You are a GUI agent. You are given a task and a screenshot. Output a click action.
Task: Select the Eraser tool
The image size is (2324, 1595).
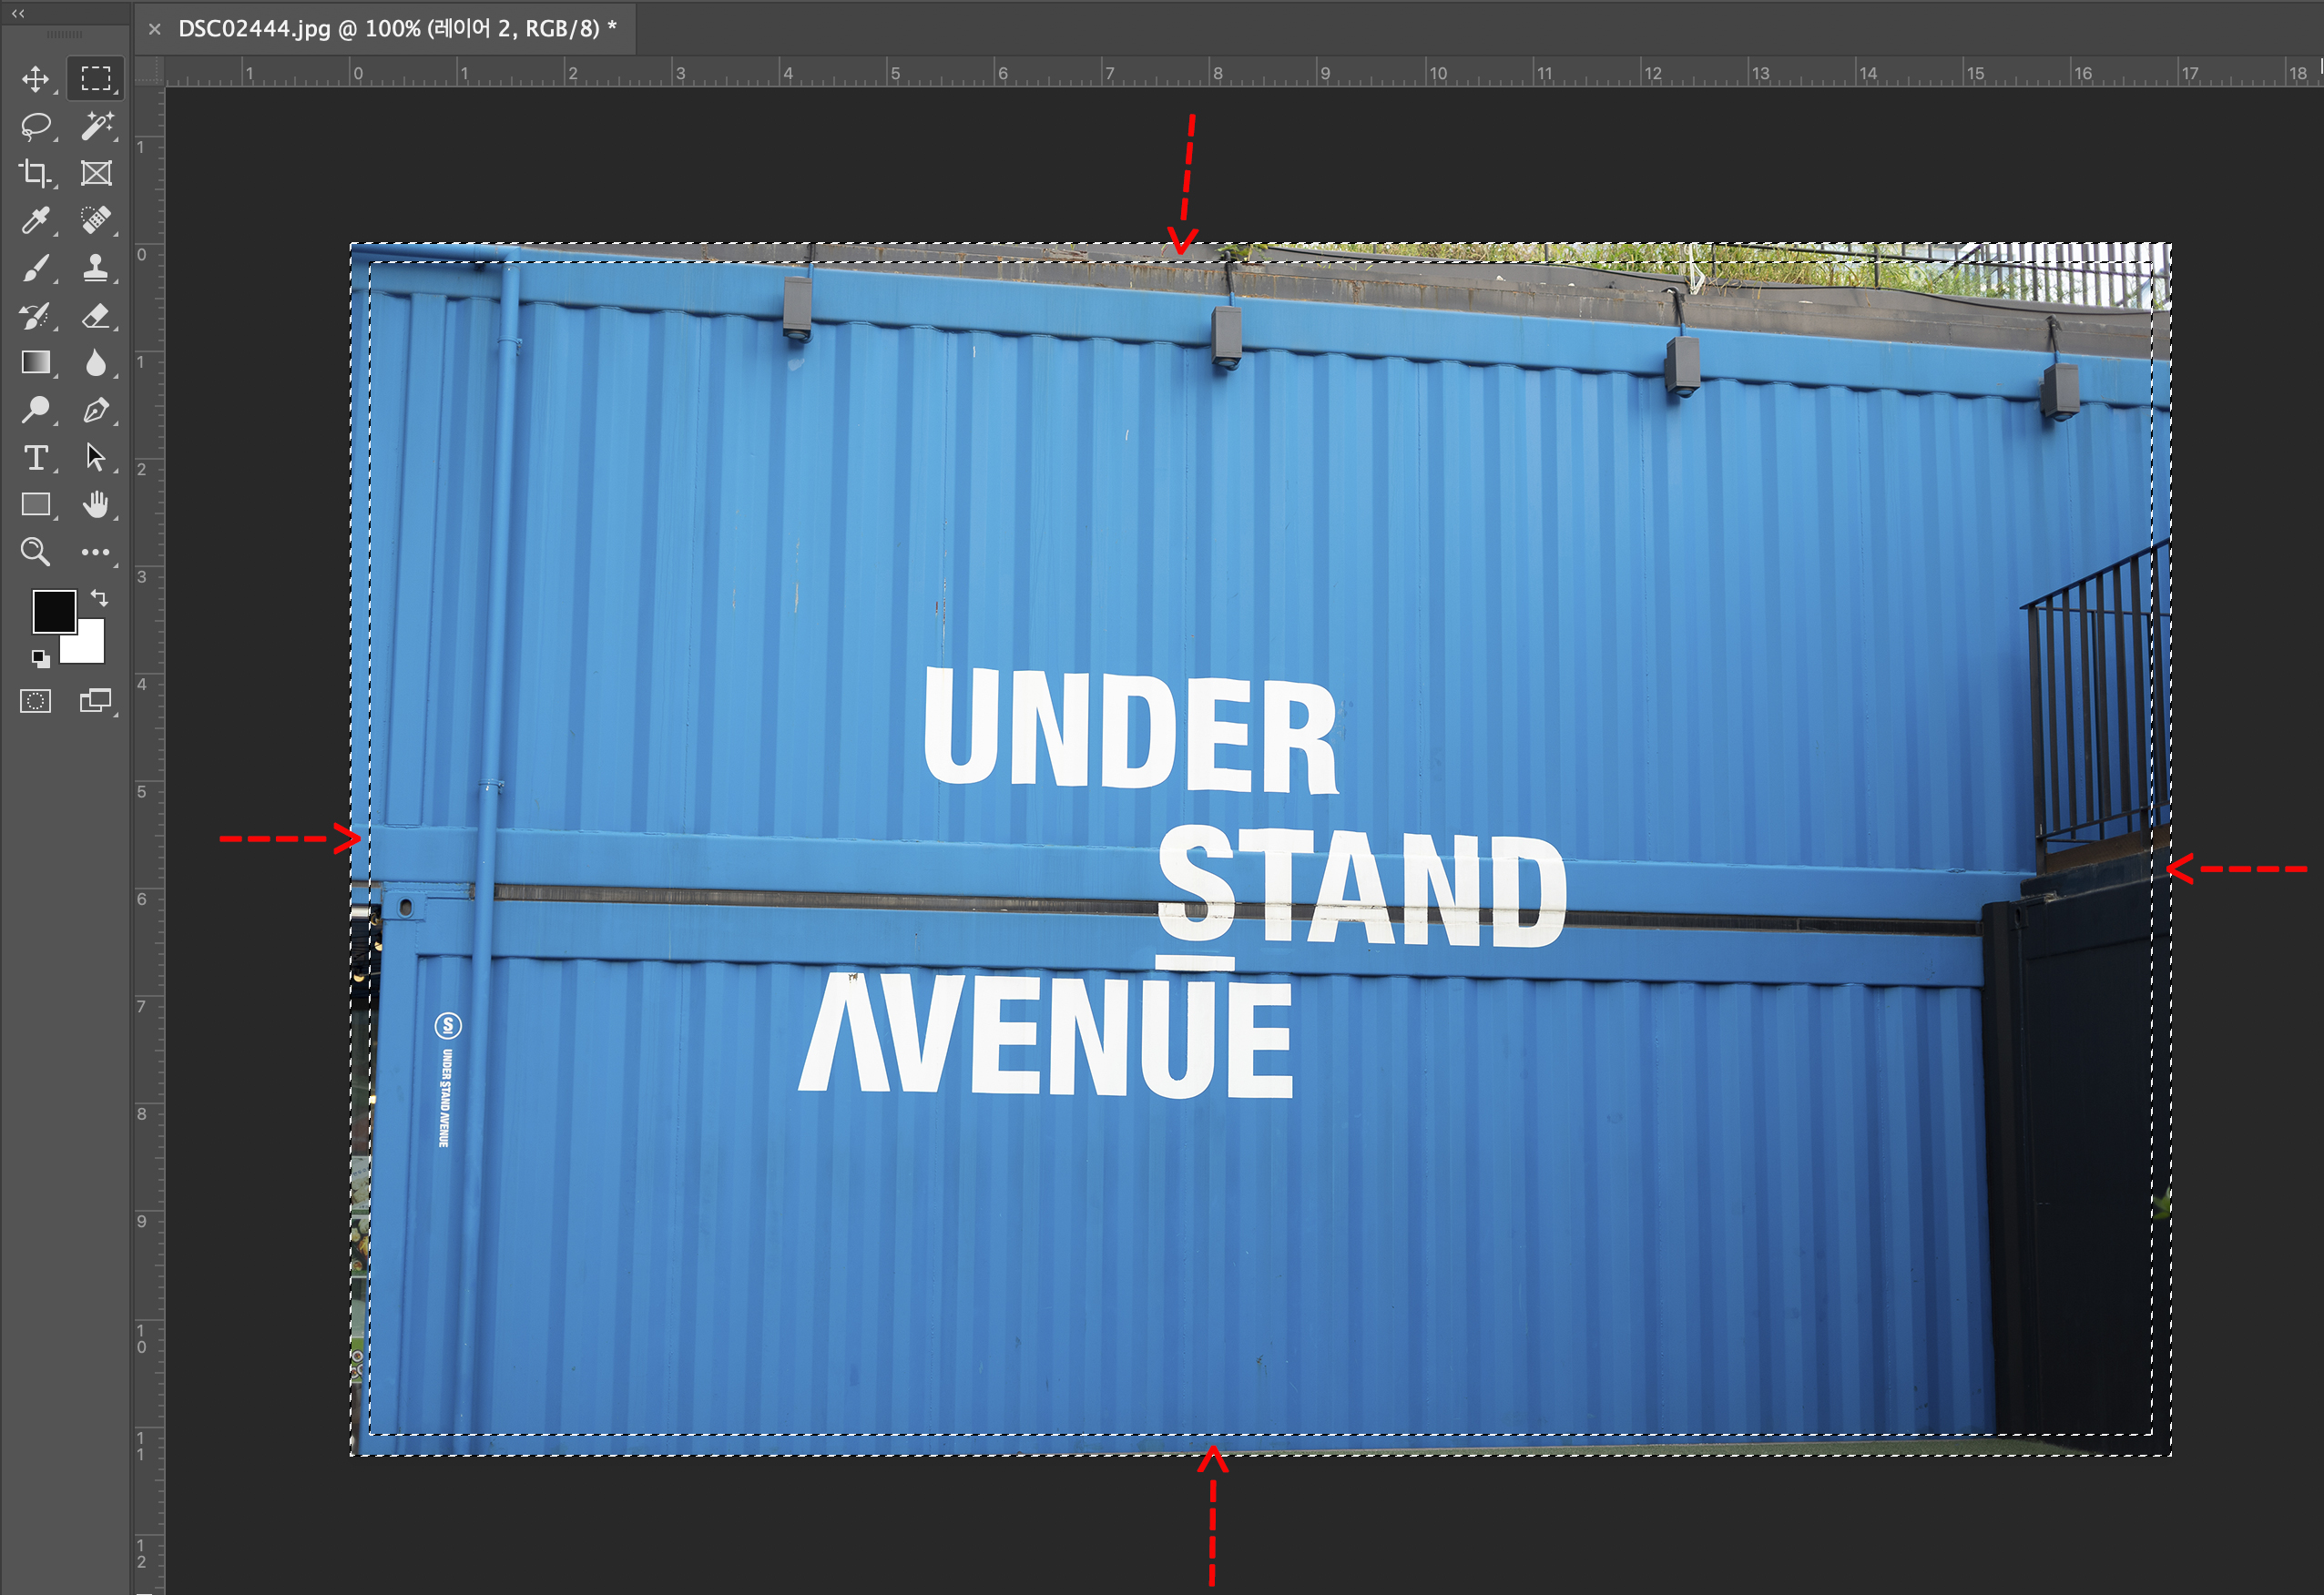point(96,316)
